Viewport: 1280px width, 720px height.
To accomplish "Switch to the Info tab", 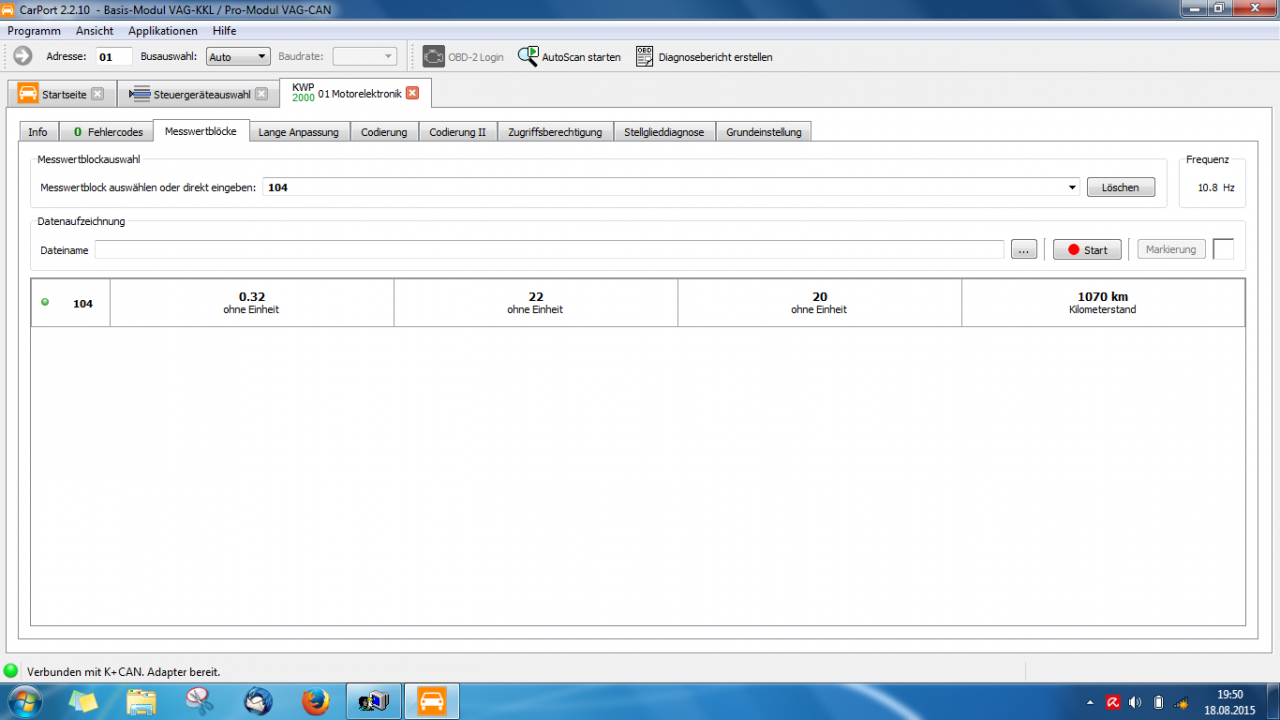I will [x=38, y=131].
